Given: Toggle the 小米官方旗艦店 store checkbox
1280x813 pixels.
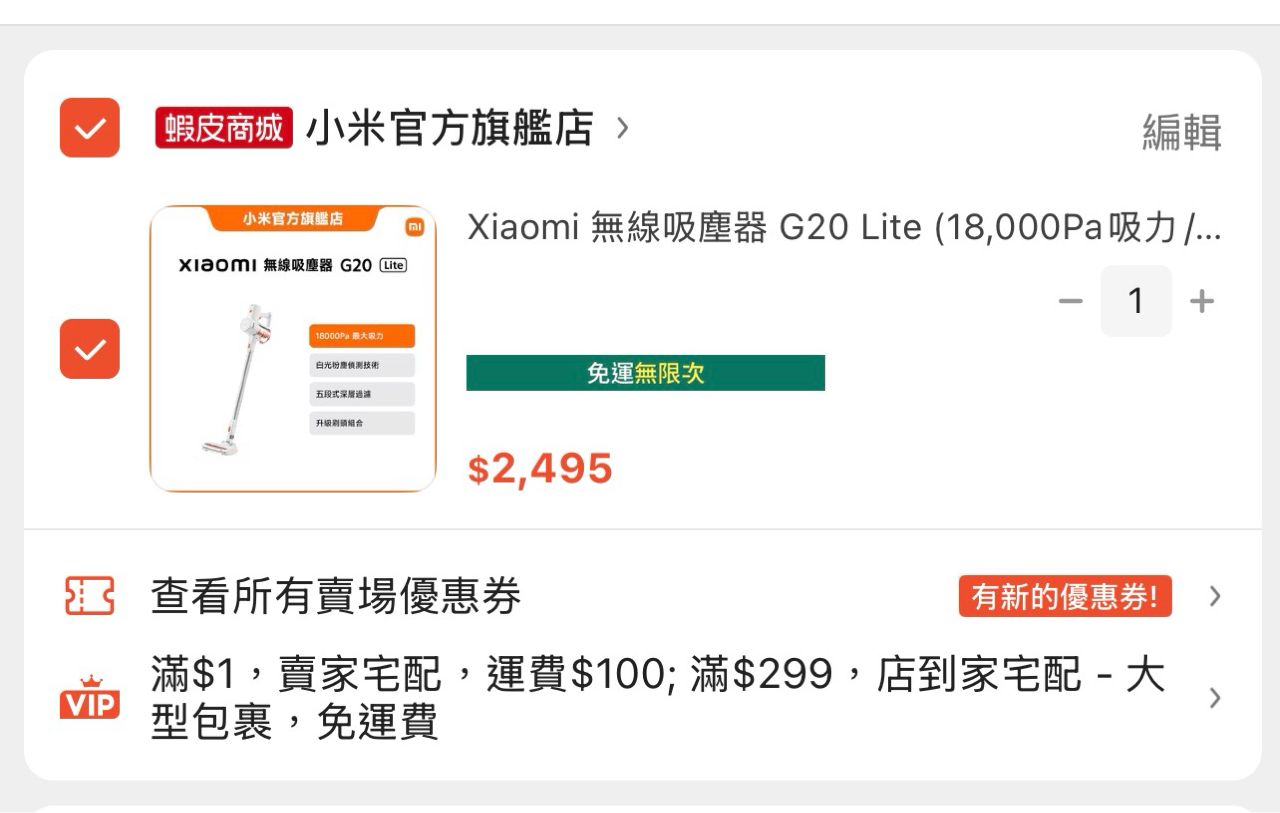Looking at the screenshot, I should click(90, 128).
